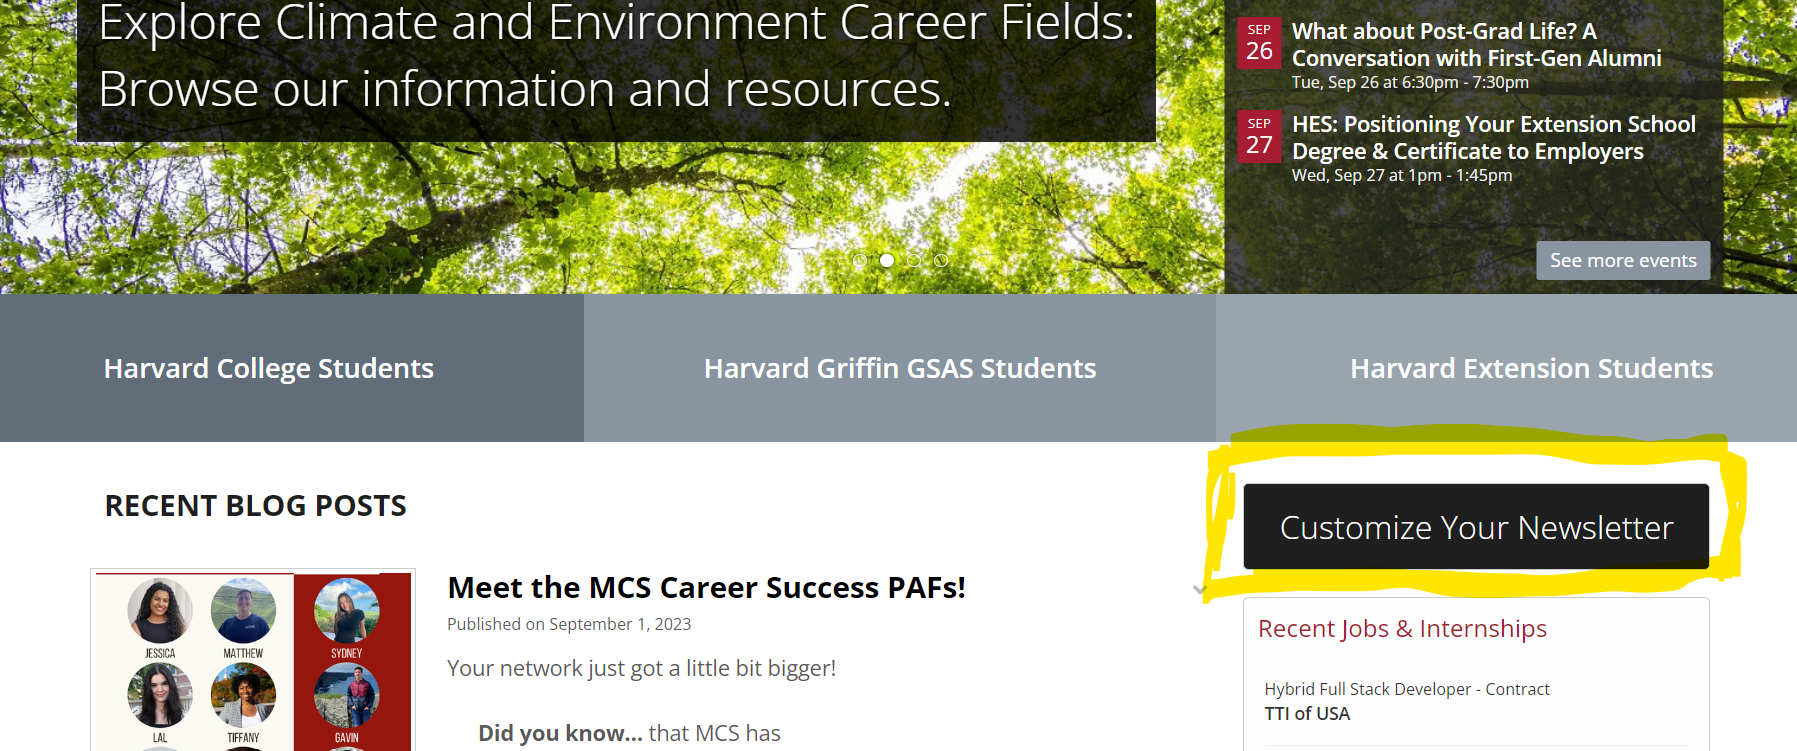This screenshot has width=1797, height=751.
Task: Open the Post-Grad Life alumni conversation event
Action: [x=1476, y=44]
